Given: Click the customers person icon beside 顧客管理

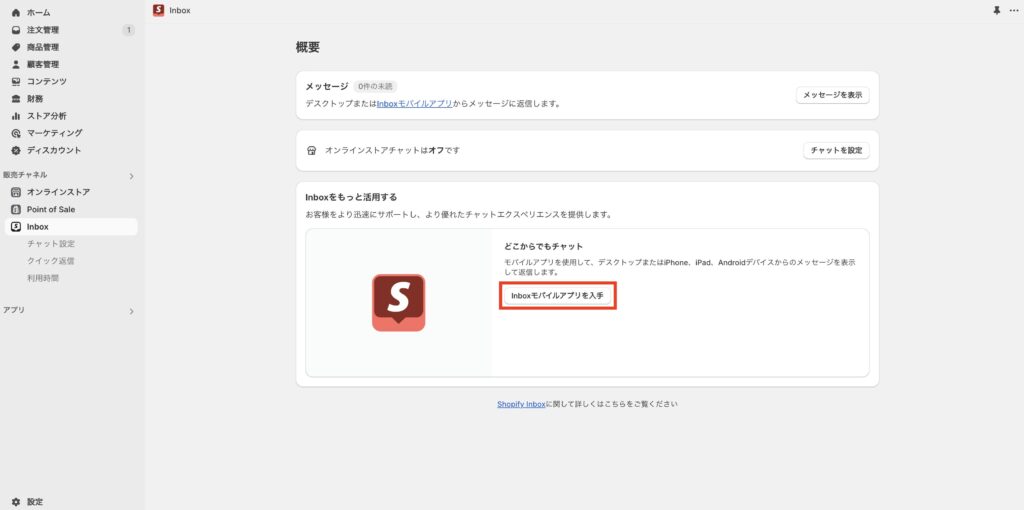Looking at the screenshot, I should tap(16, 64).
